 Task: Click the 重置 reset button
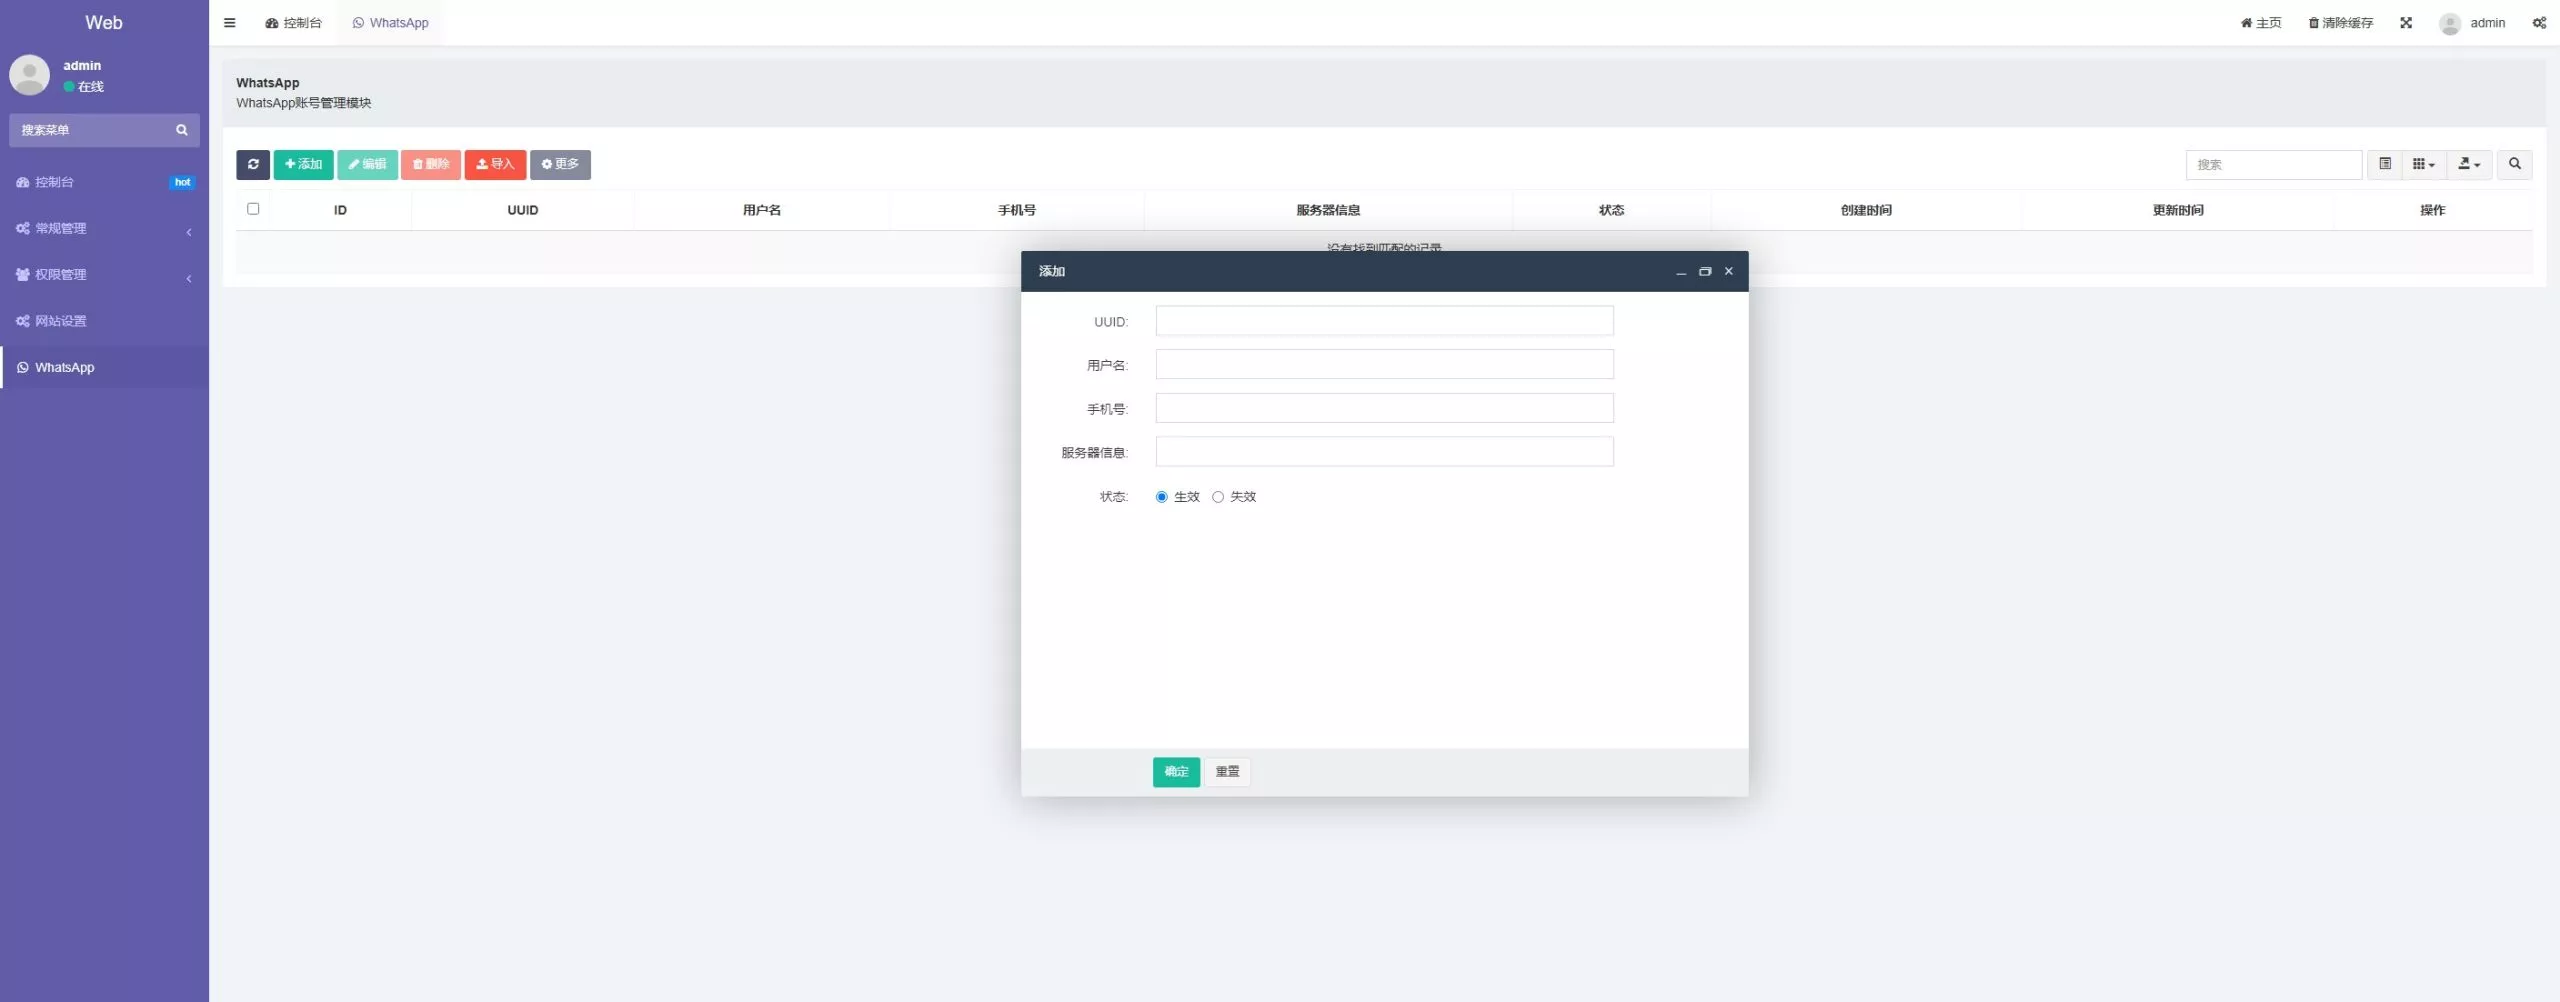coord(1227,772)
